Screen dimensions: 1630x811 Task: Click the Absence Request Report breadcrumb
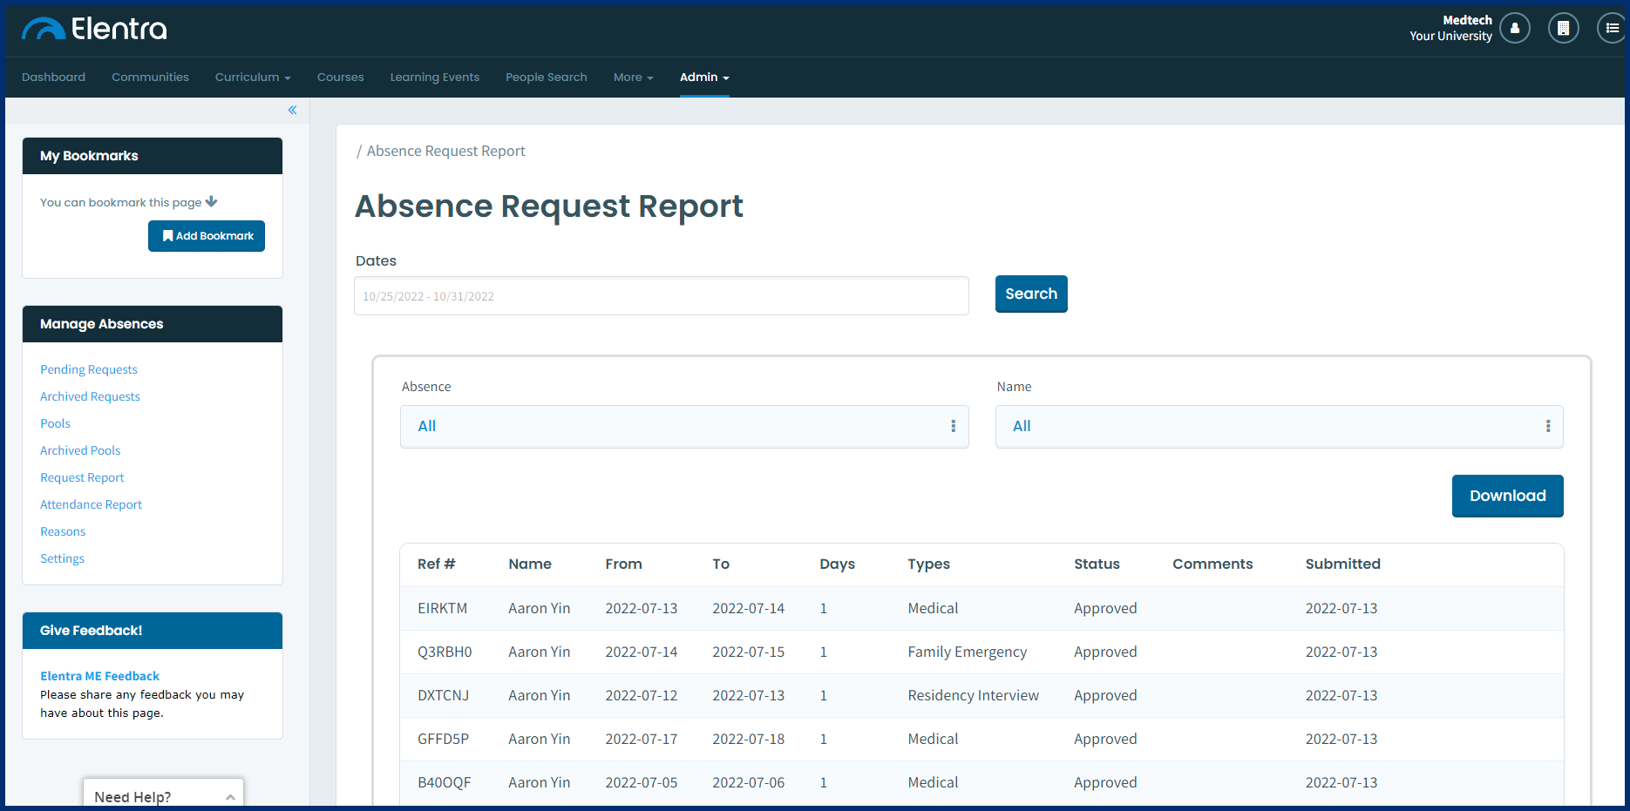446,151
